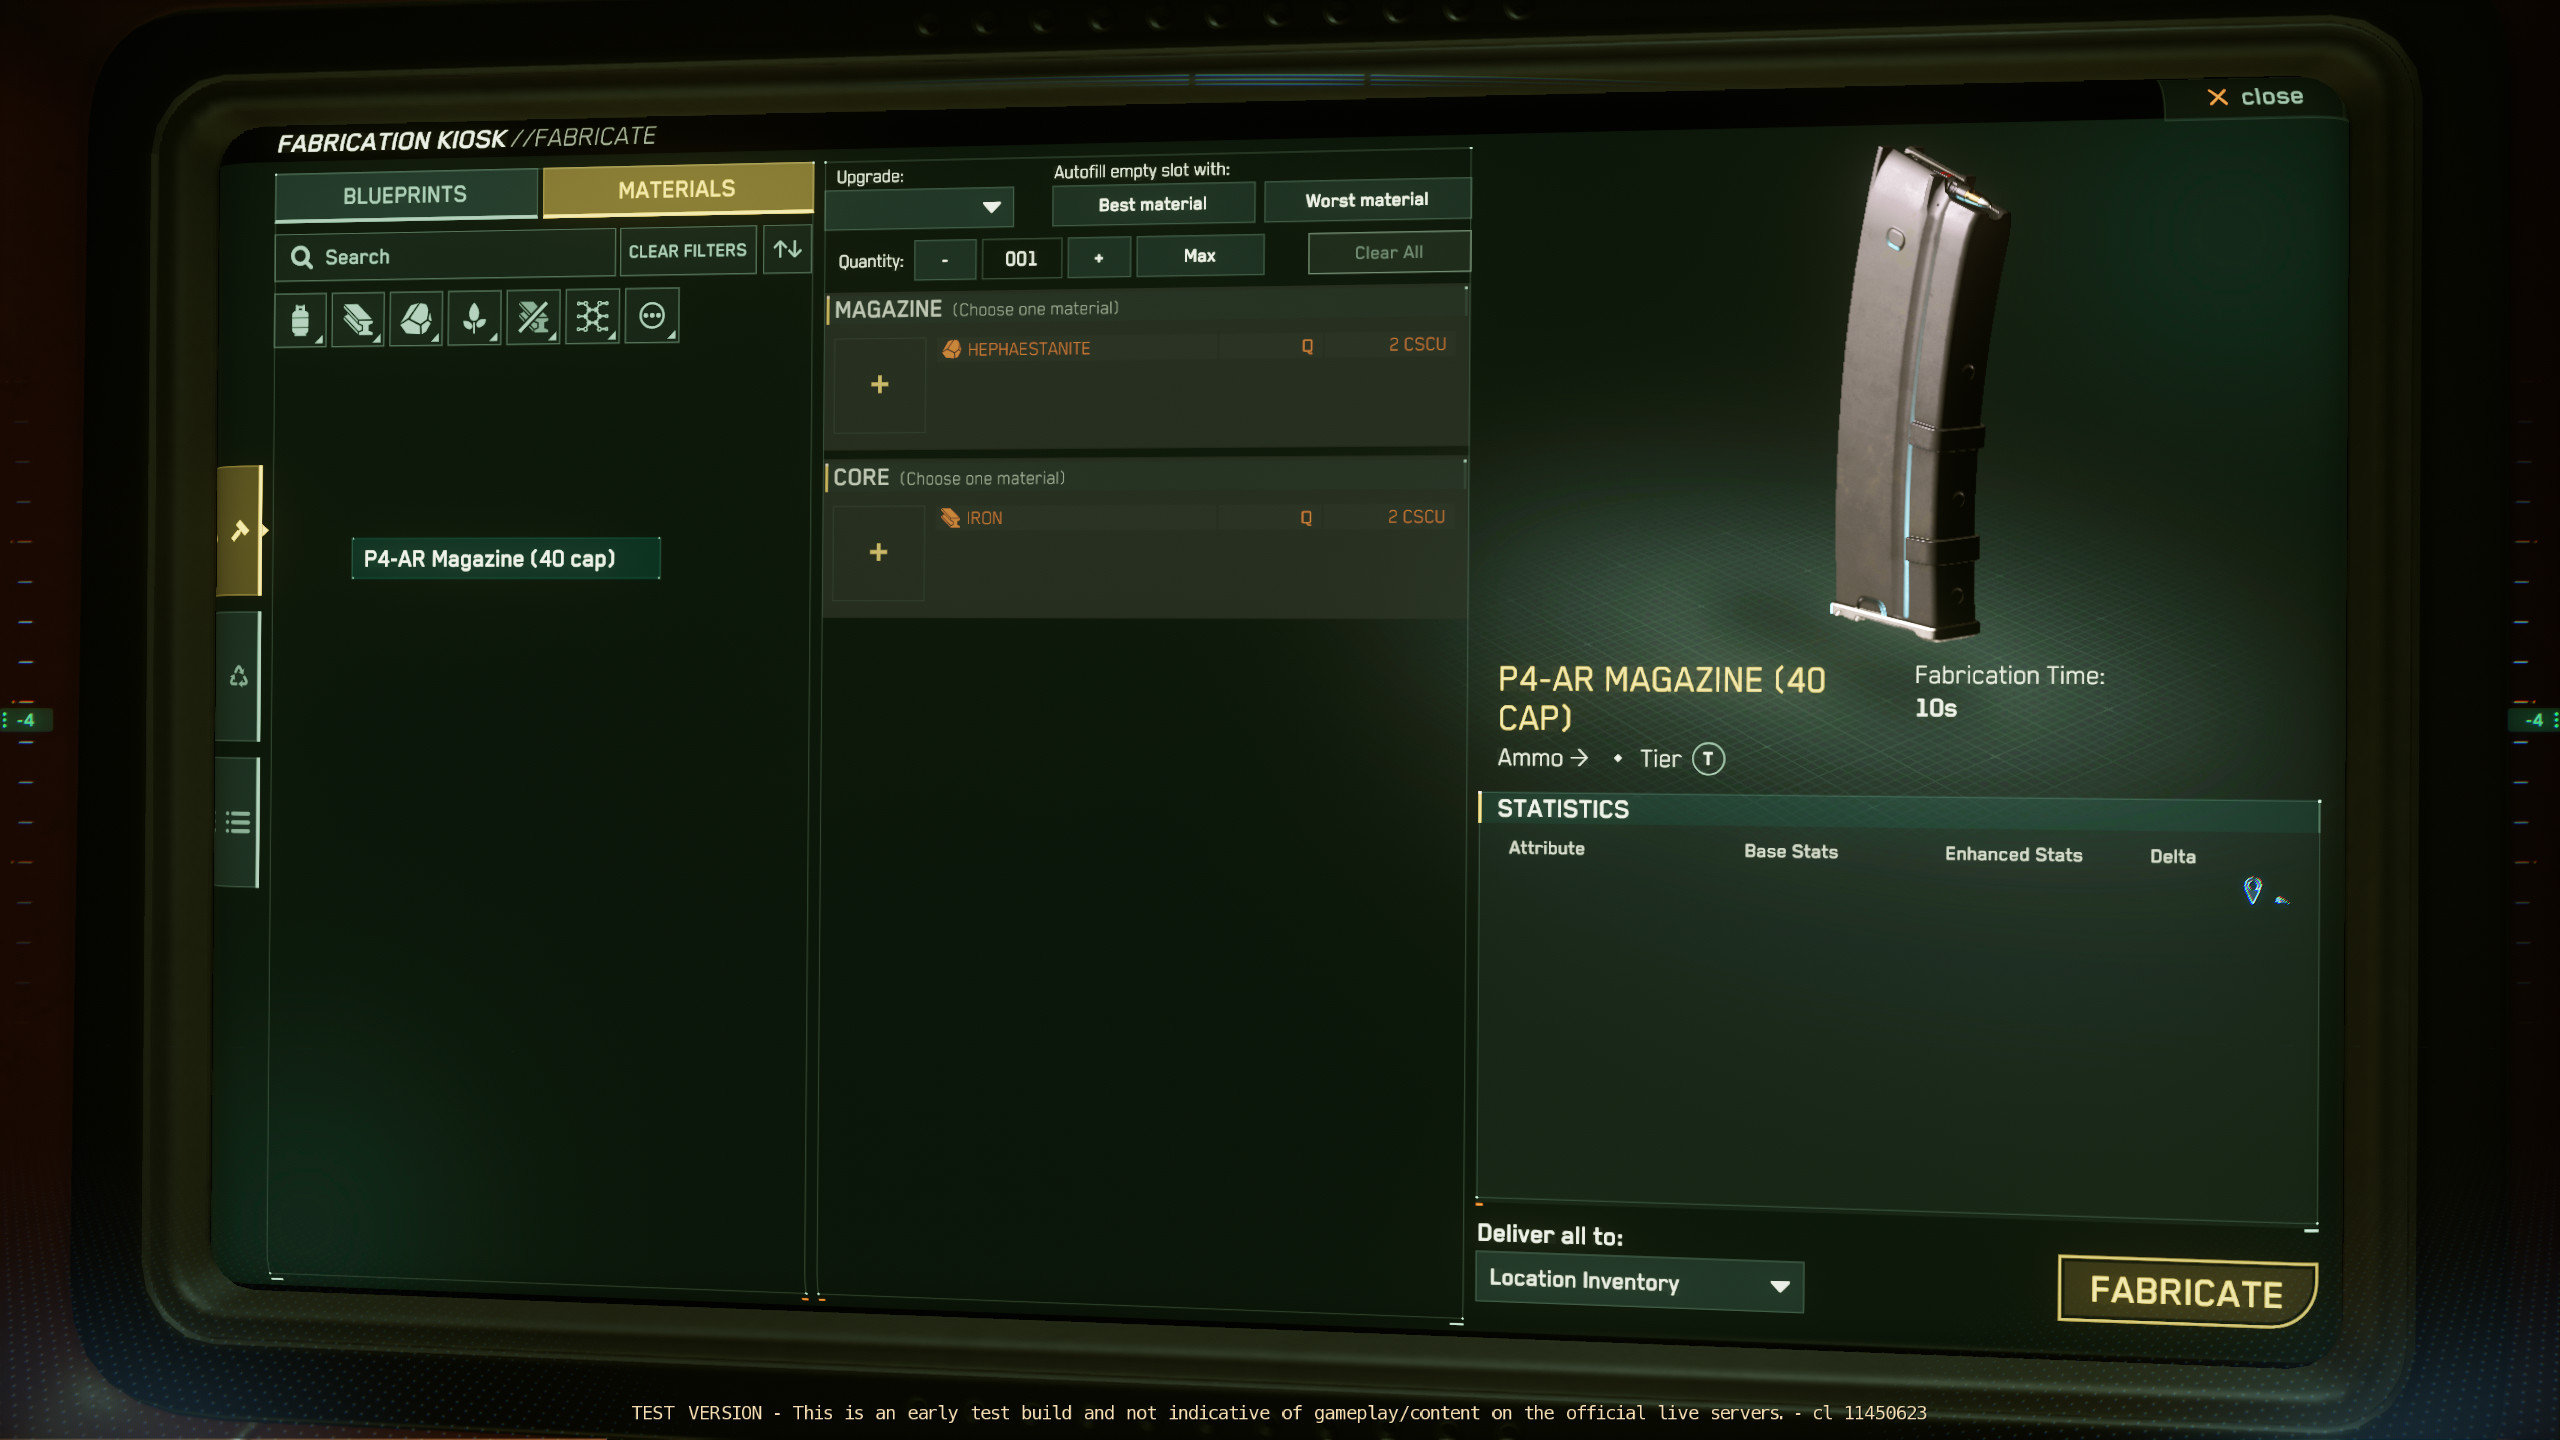Viewport: 2560px width, 1440px height.
Task: Filter materials by gas canister icon
Action: point(300,320)
